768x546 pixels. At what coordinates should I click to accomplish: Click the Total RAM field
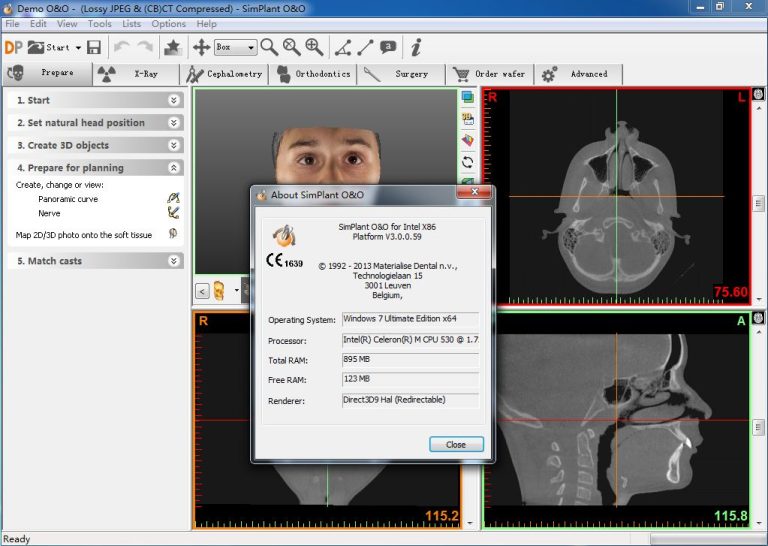410,360
